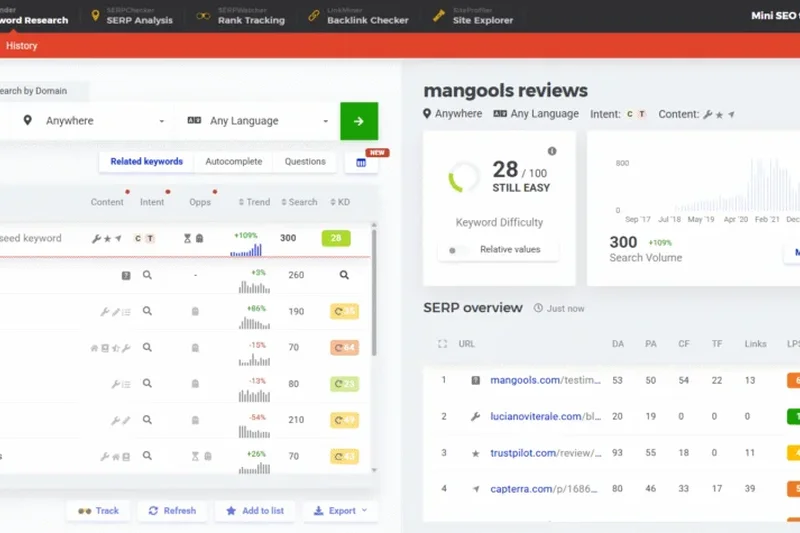Image resolution: width=800 pixels, height=533 pixels.
Task: Click the orange KD badge in -15% row
Action: [x=344, y=347]
